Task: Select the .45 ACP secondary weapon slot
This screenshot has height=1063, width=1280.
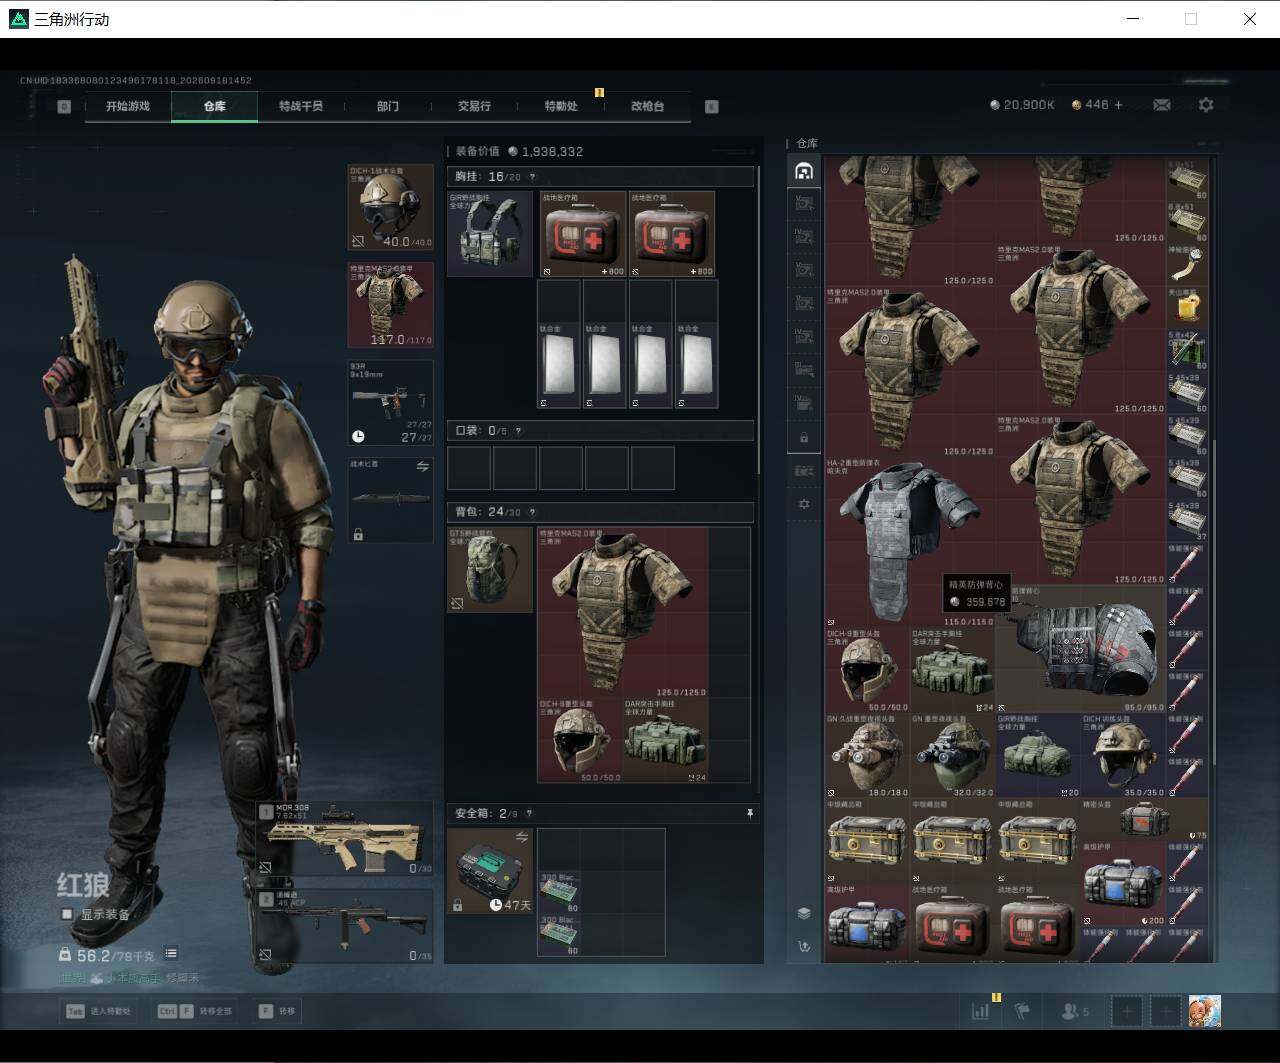Action: 345,926
